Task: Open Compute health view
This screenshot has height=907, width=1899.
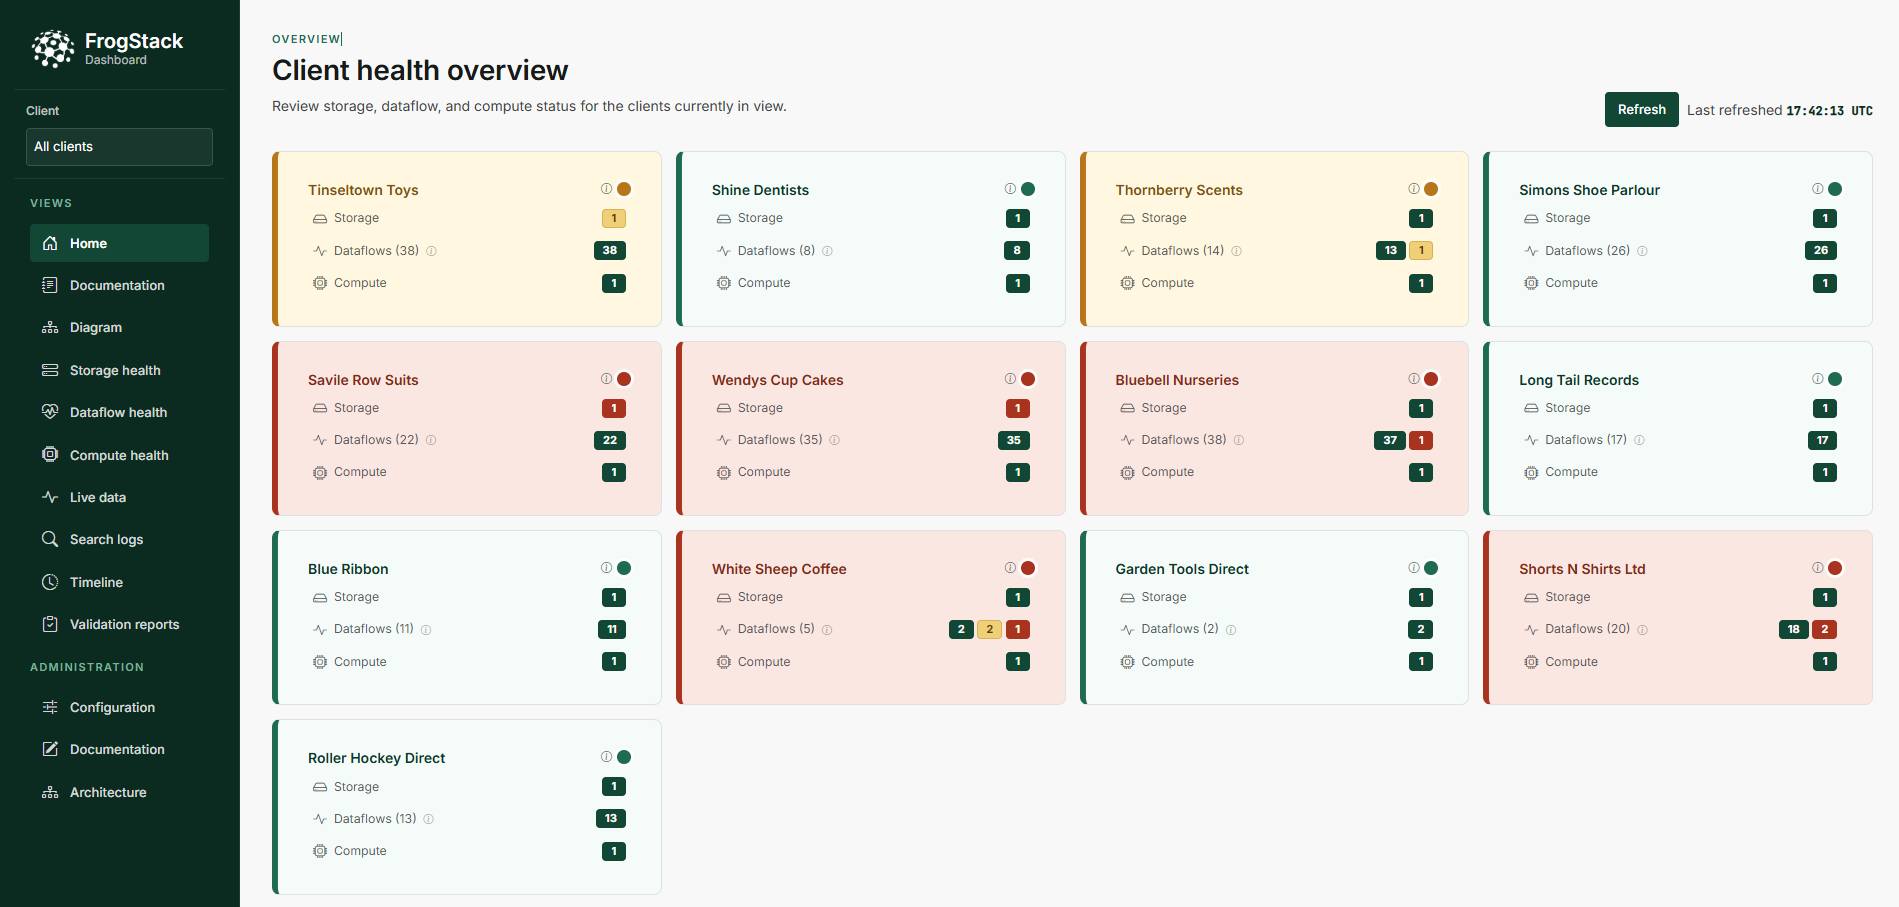Action: 119,455
